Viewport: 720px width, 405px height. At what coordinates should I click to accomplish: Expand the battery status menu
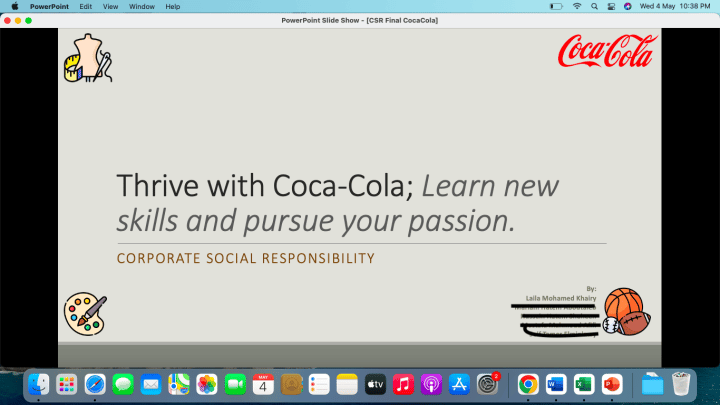[x=556, y=6]
